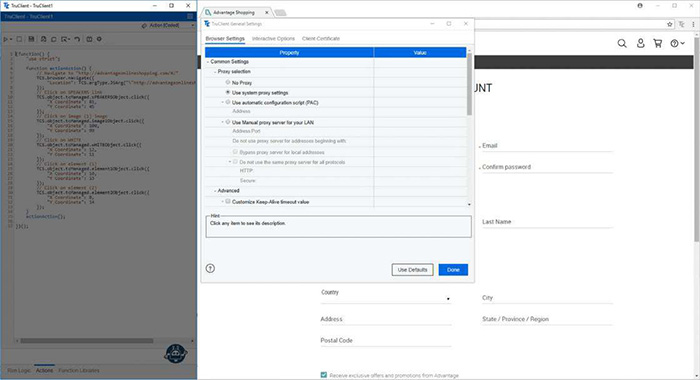The height and width of the screenshot is (380, 700).
Task: Click the settings table vertical scrollbar
Action: click(x=469, y=85)
